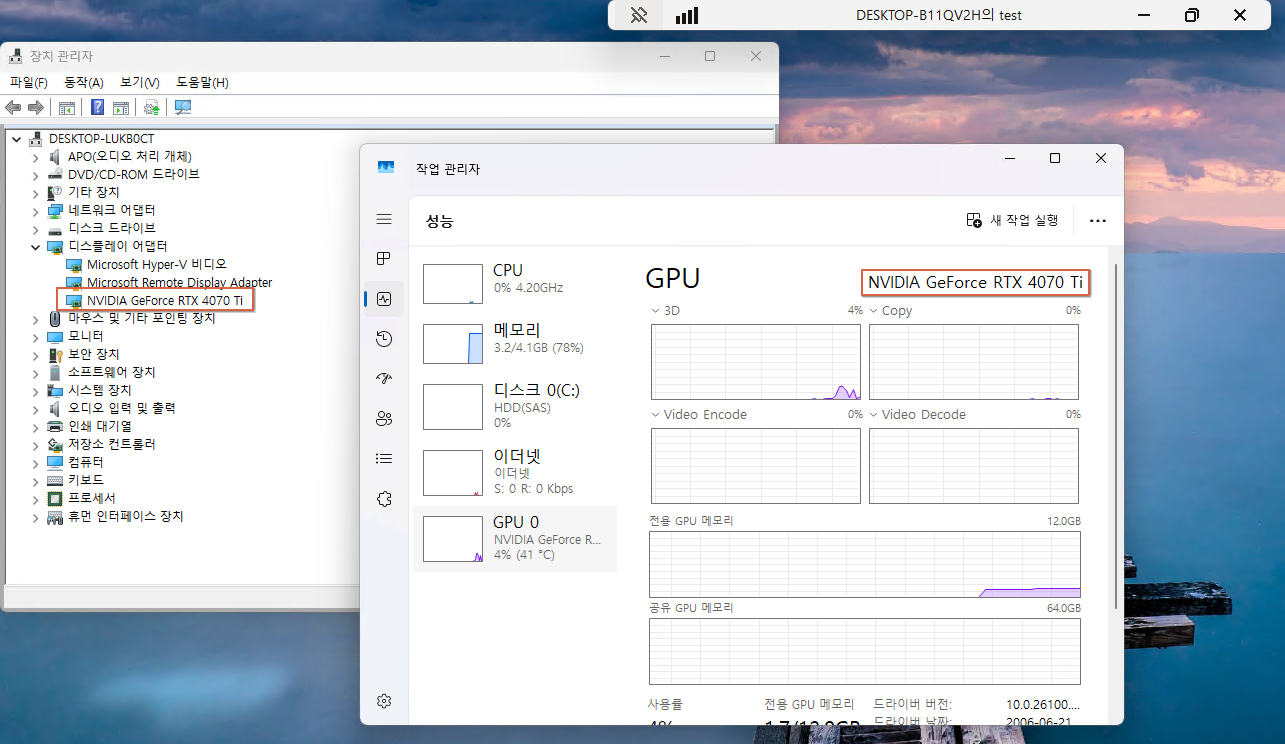Expand 키보드 chevron
Screen dimensions: 1285x744
[36, 480]
